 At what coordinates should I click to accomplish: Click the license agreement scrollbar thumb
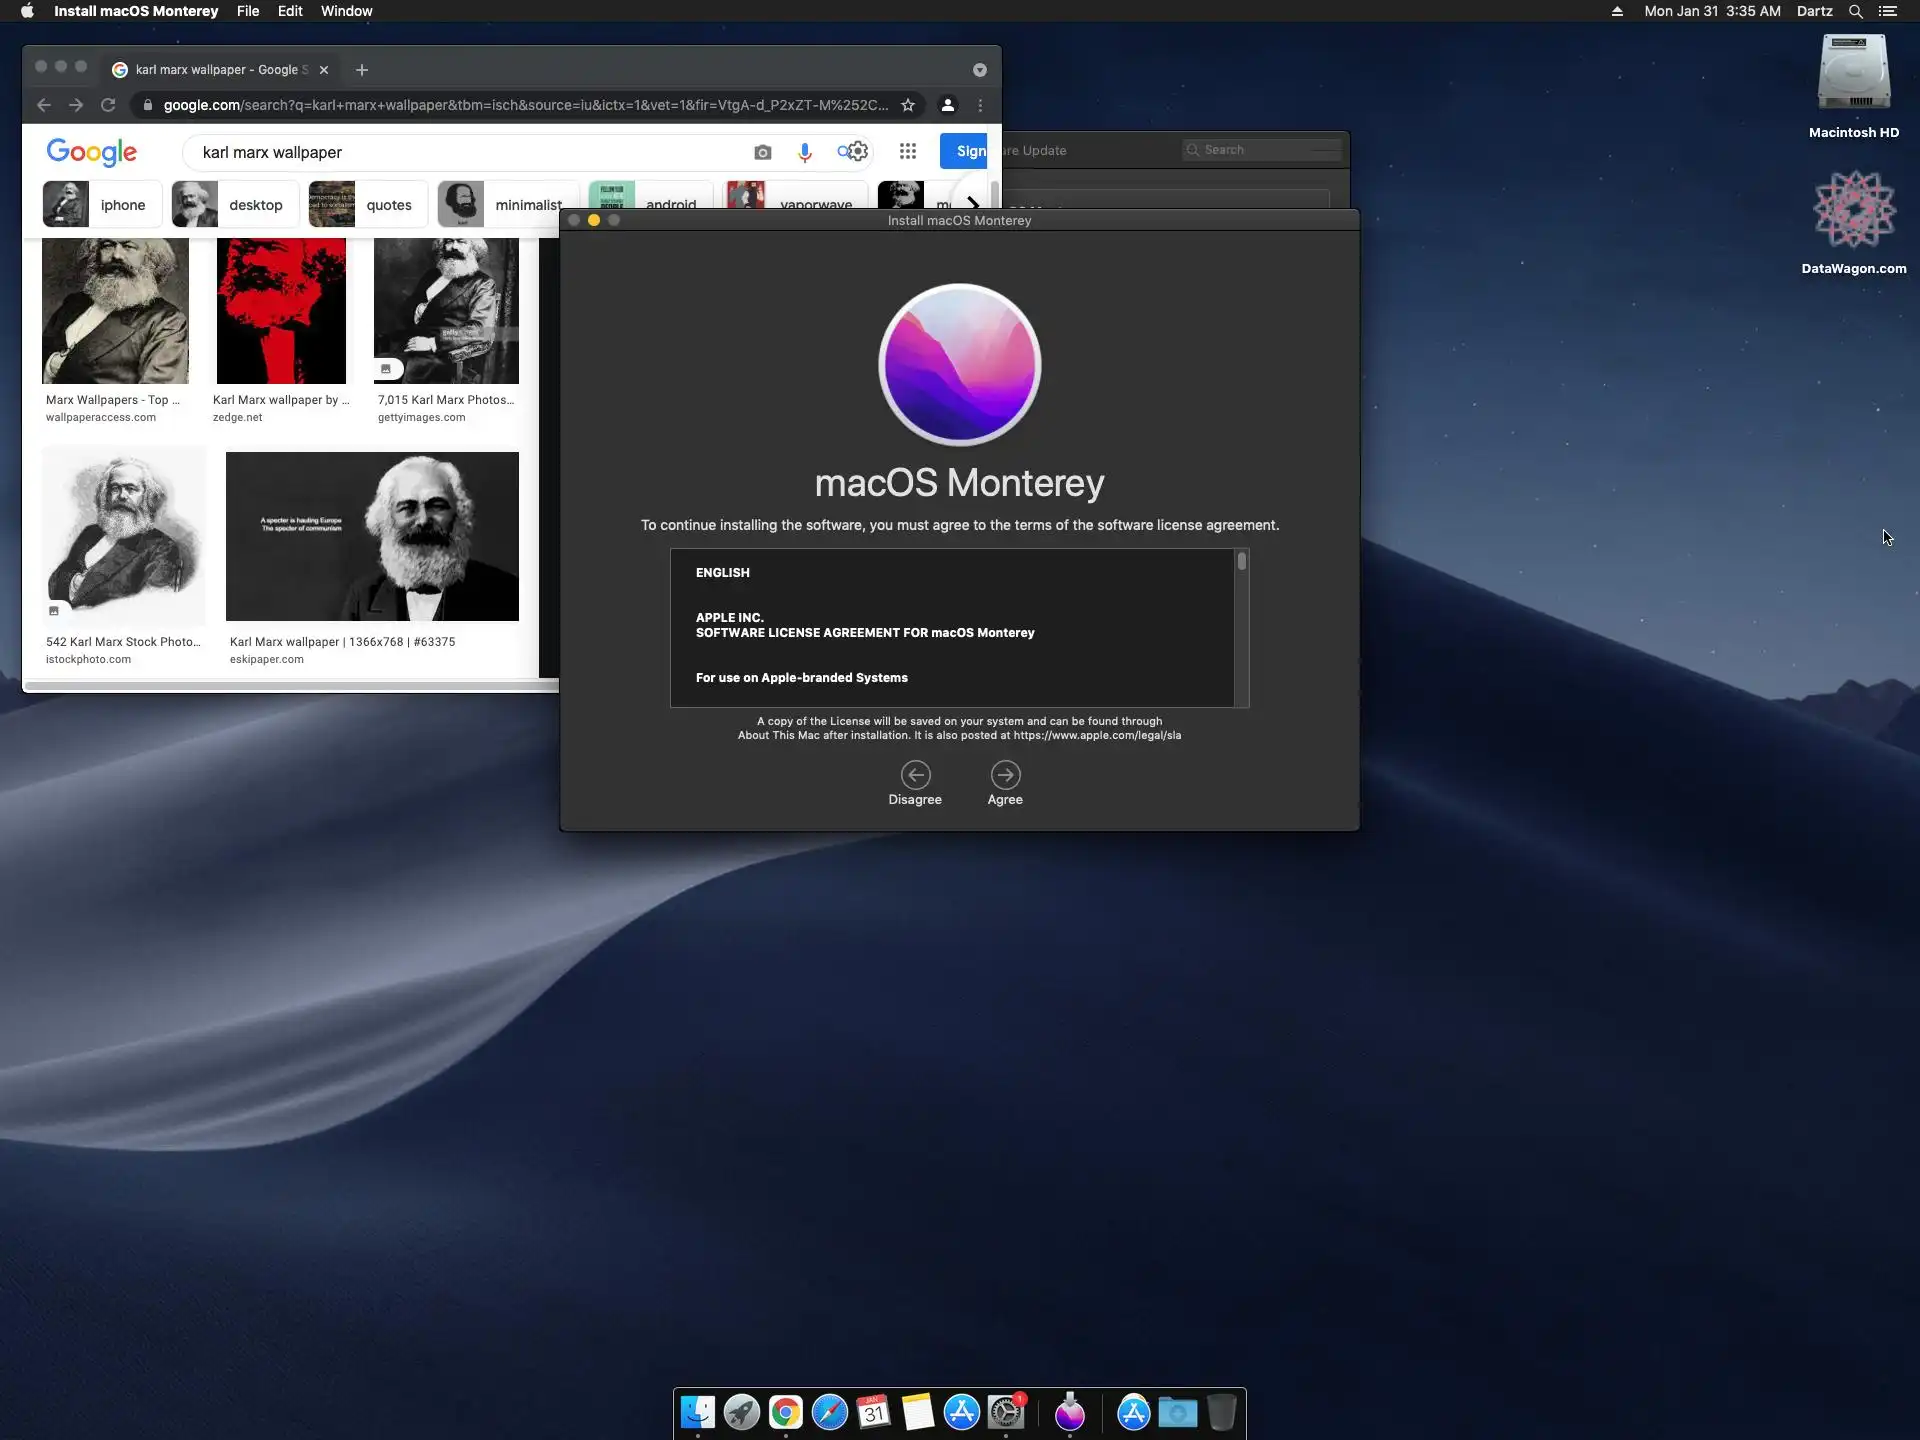coord(1242,561)
